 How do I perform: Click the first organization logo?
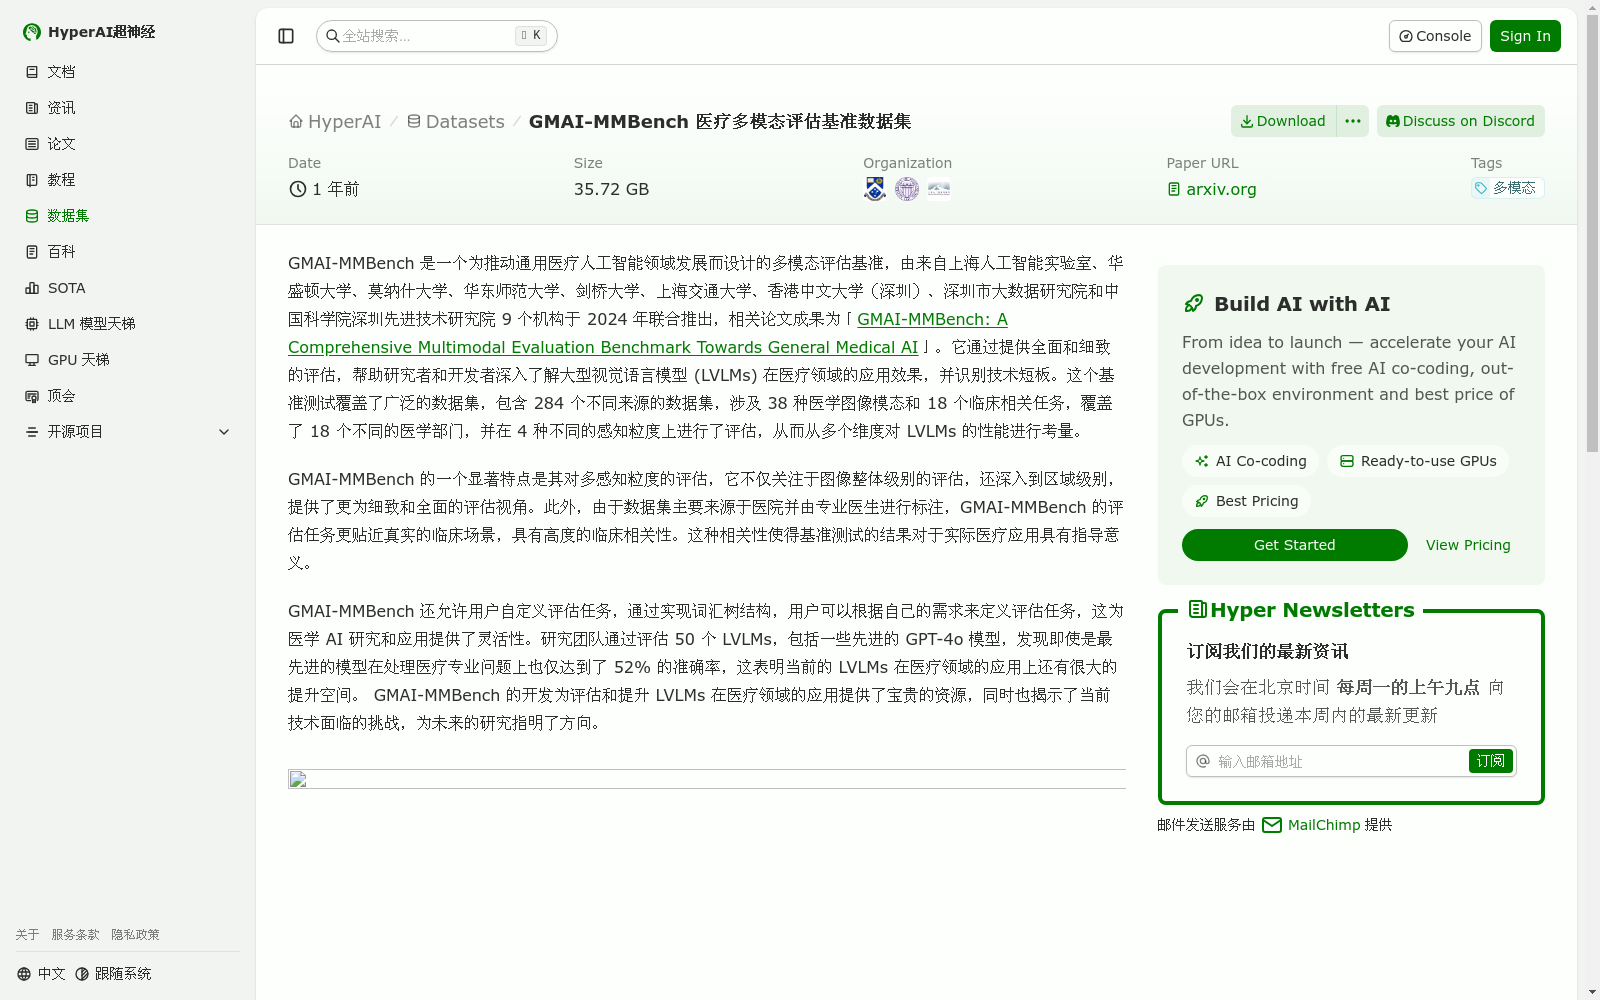[875, 189]
